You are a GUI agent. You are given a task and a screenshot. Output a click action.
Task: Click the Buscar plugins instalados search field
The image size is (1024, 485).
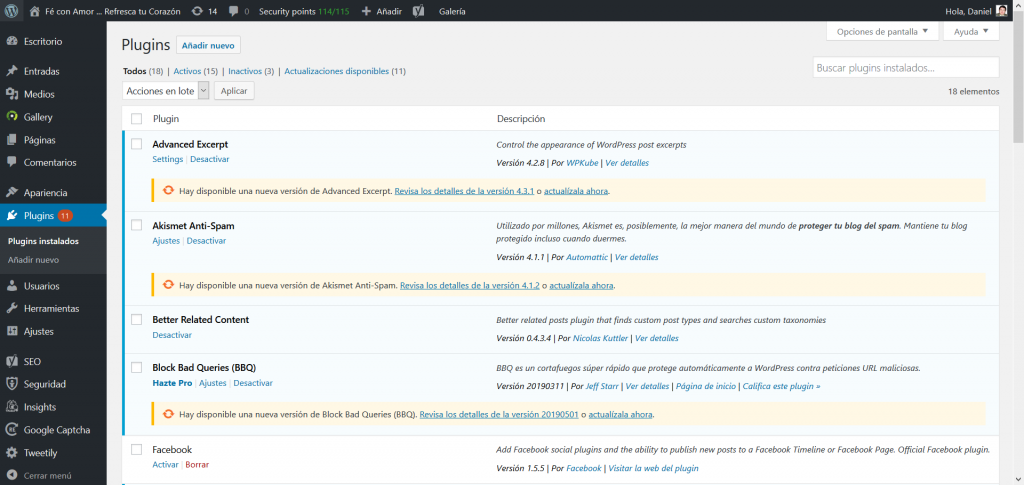tap(905, 68)
